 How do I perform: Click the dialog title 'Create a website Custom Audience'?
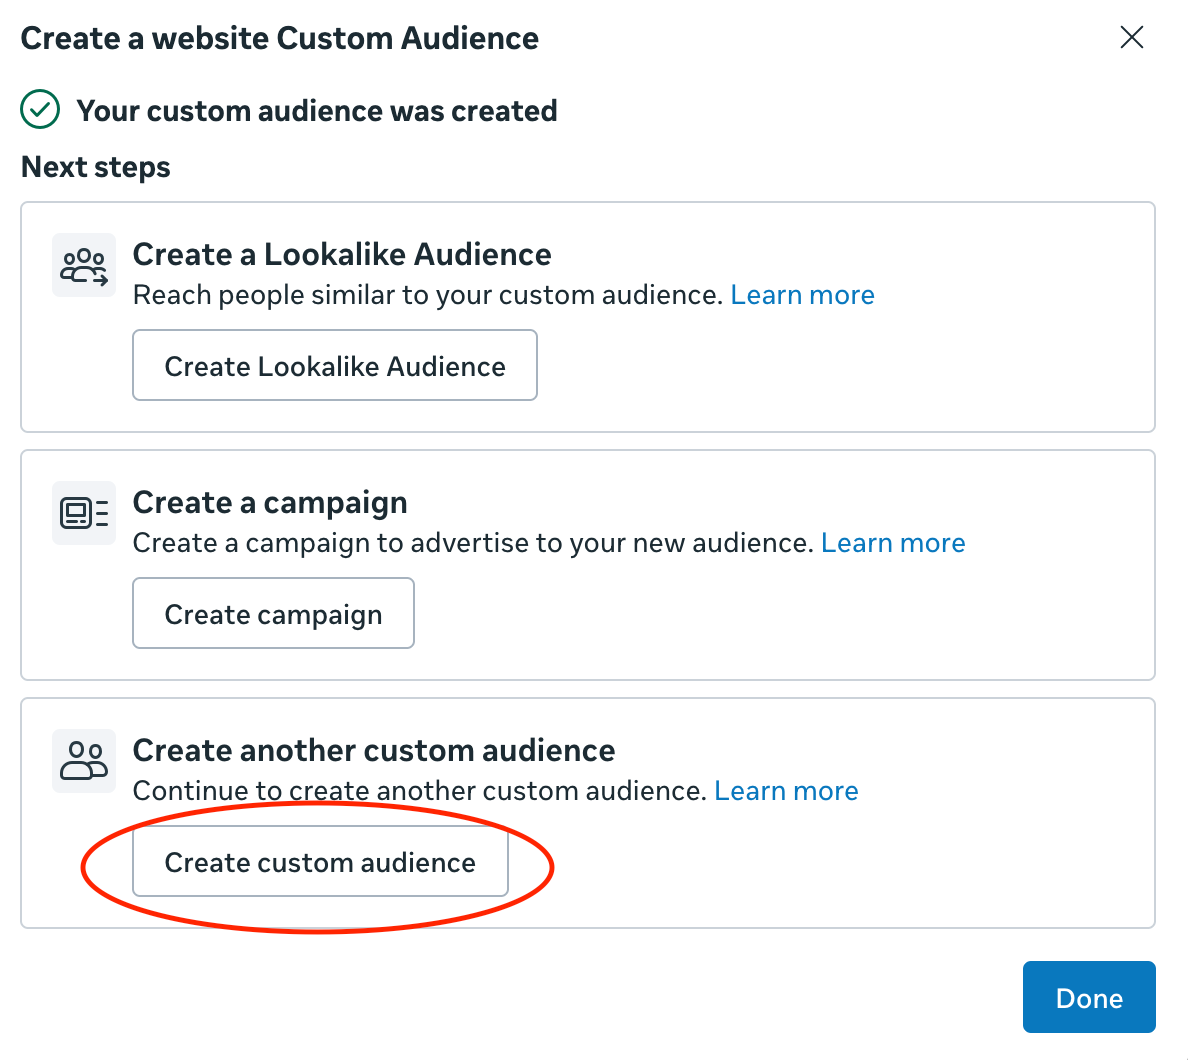pyautogui.click(x=280, y=38)
